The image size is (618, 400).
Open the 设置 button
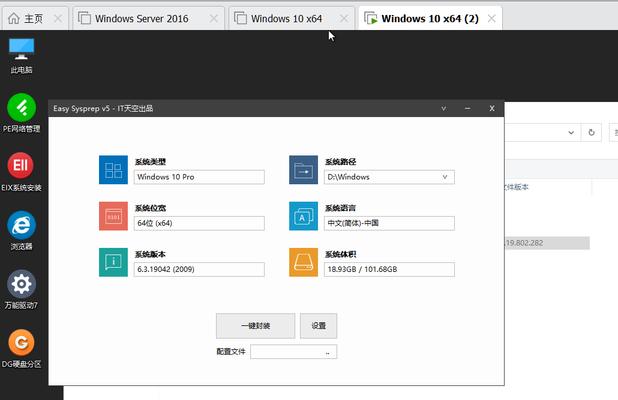pos(318,326)
